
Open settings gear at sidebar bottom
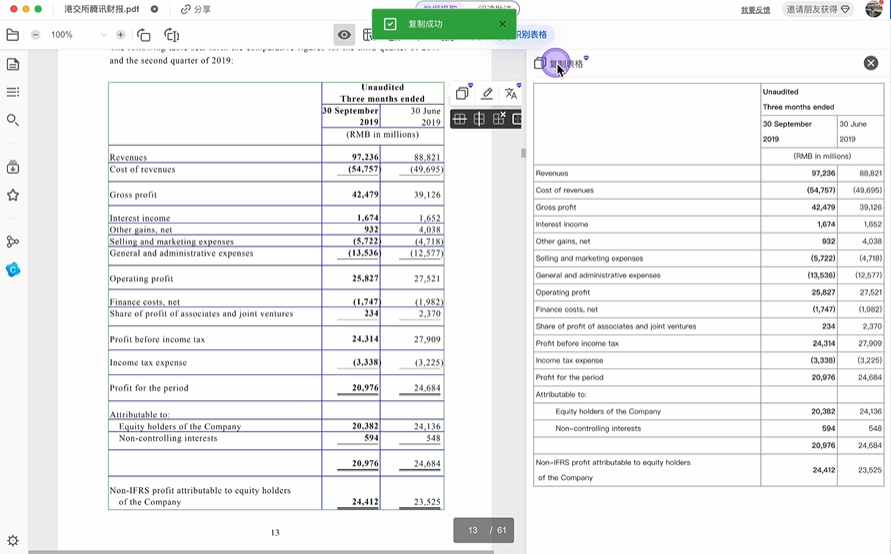13,540
